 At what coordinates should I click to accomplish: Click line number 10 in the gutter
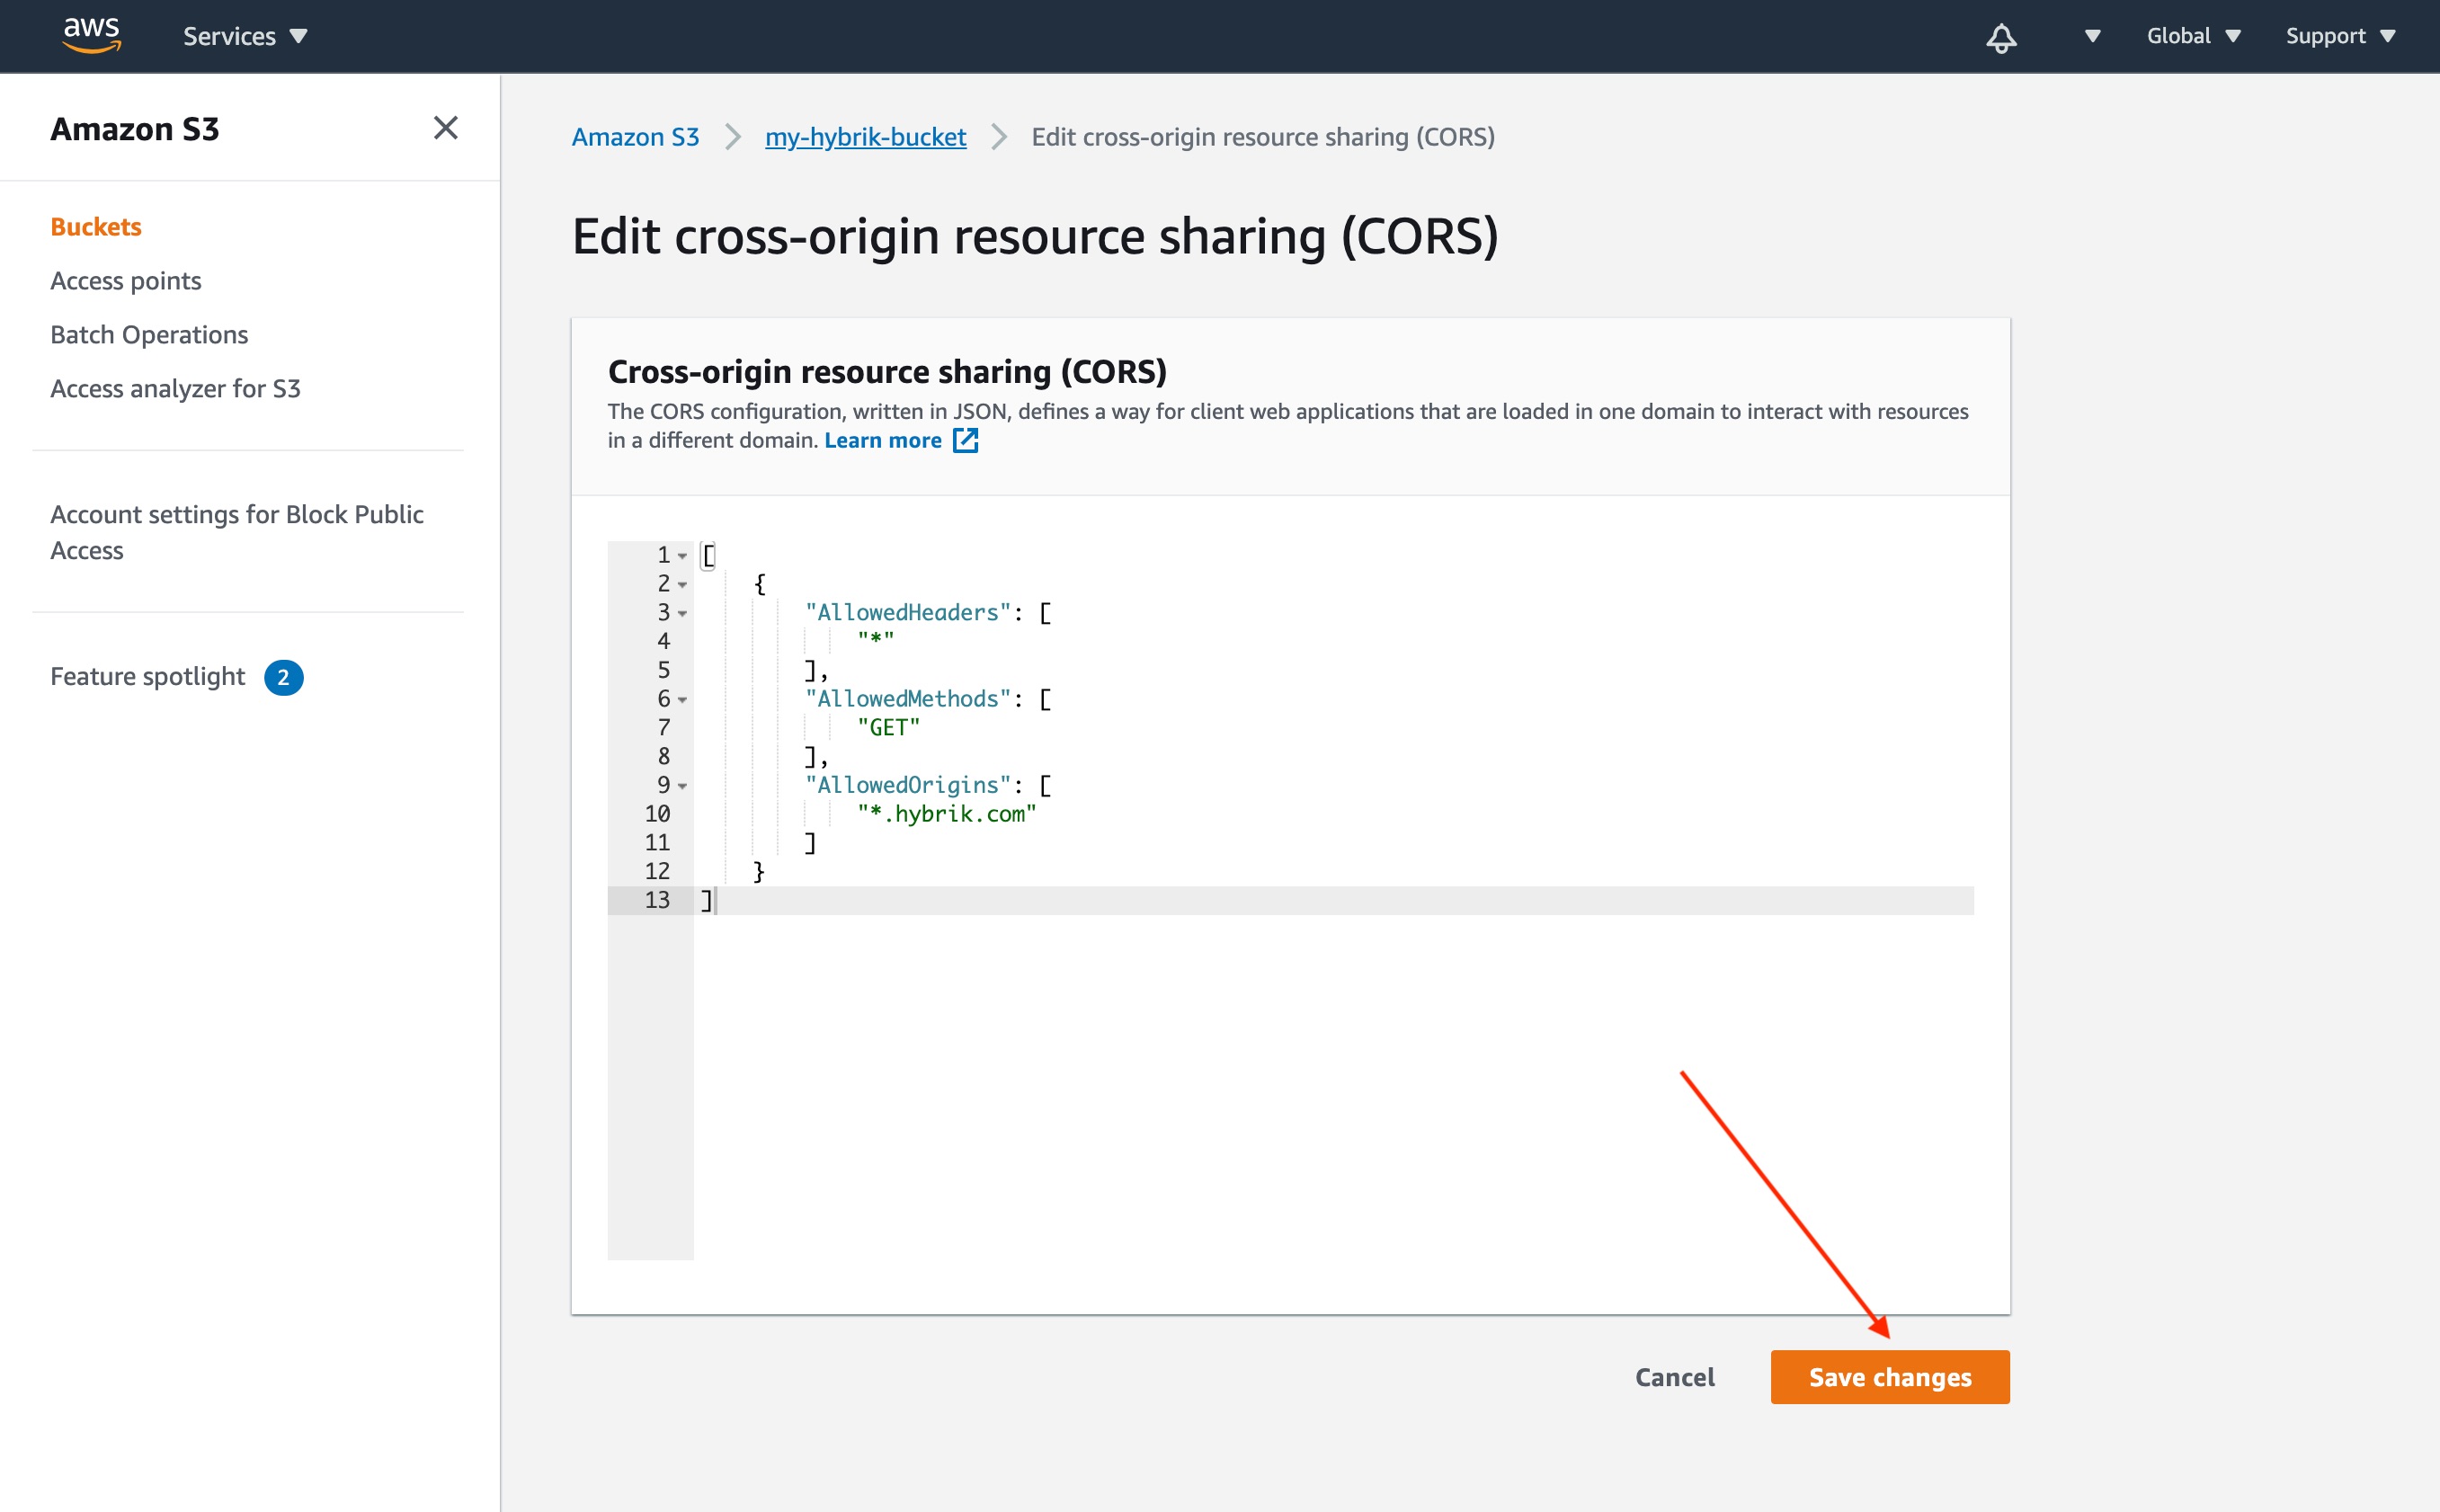[657, 814]
